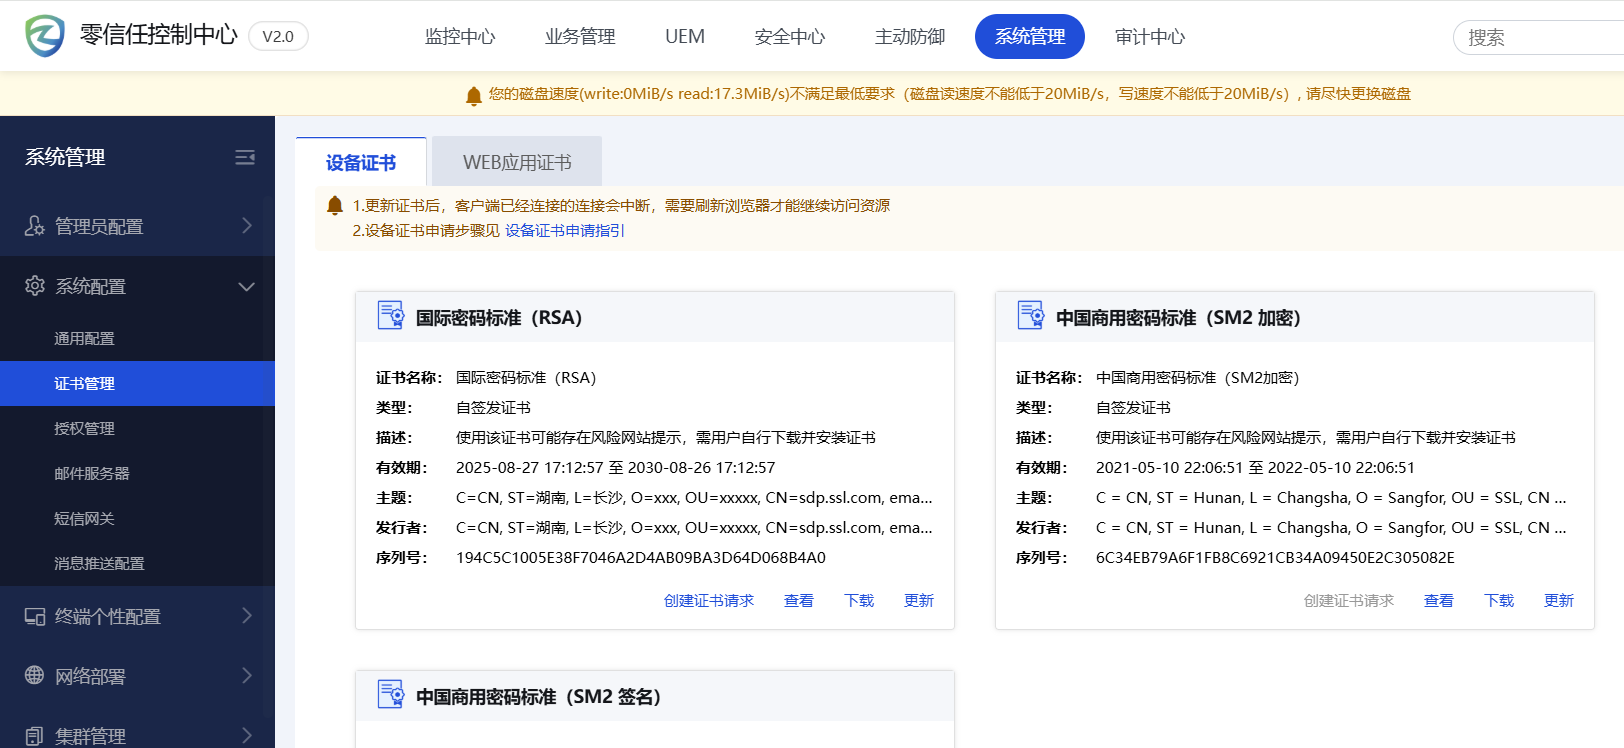The height and width of the screenshot is (748, 1624).
Task: Select 授权管理 in the sidebar
Action: [84, 429]
